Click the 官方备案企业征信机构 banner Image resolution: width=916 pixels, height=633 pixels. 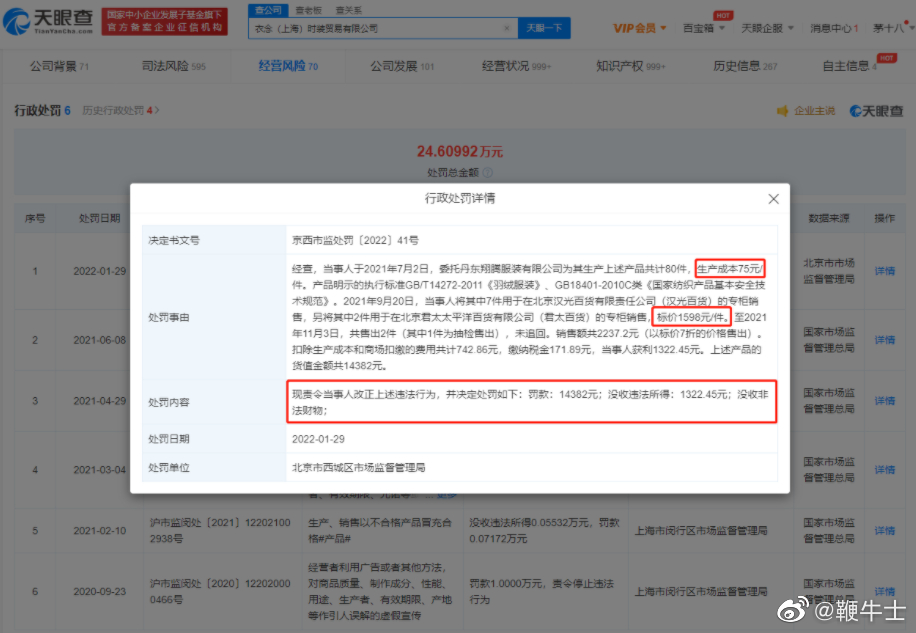165,22
